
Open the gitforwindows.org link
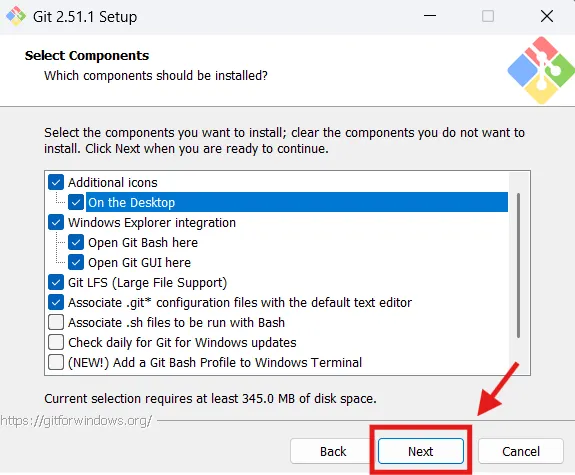pos(76,421)
